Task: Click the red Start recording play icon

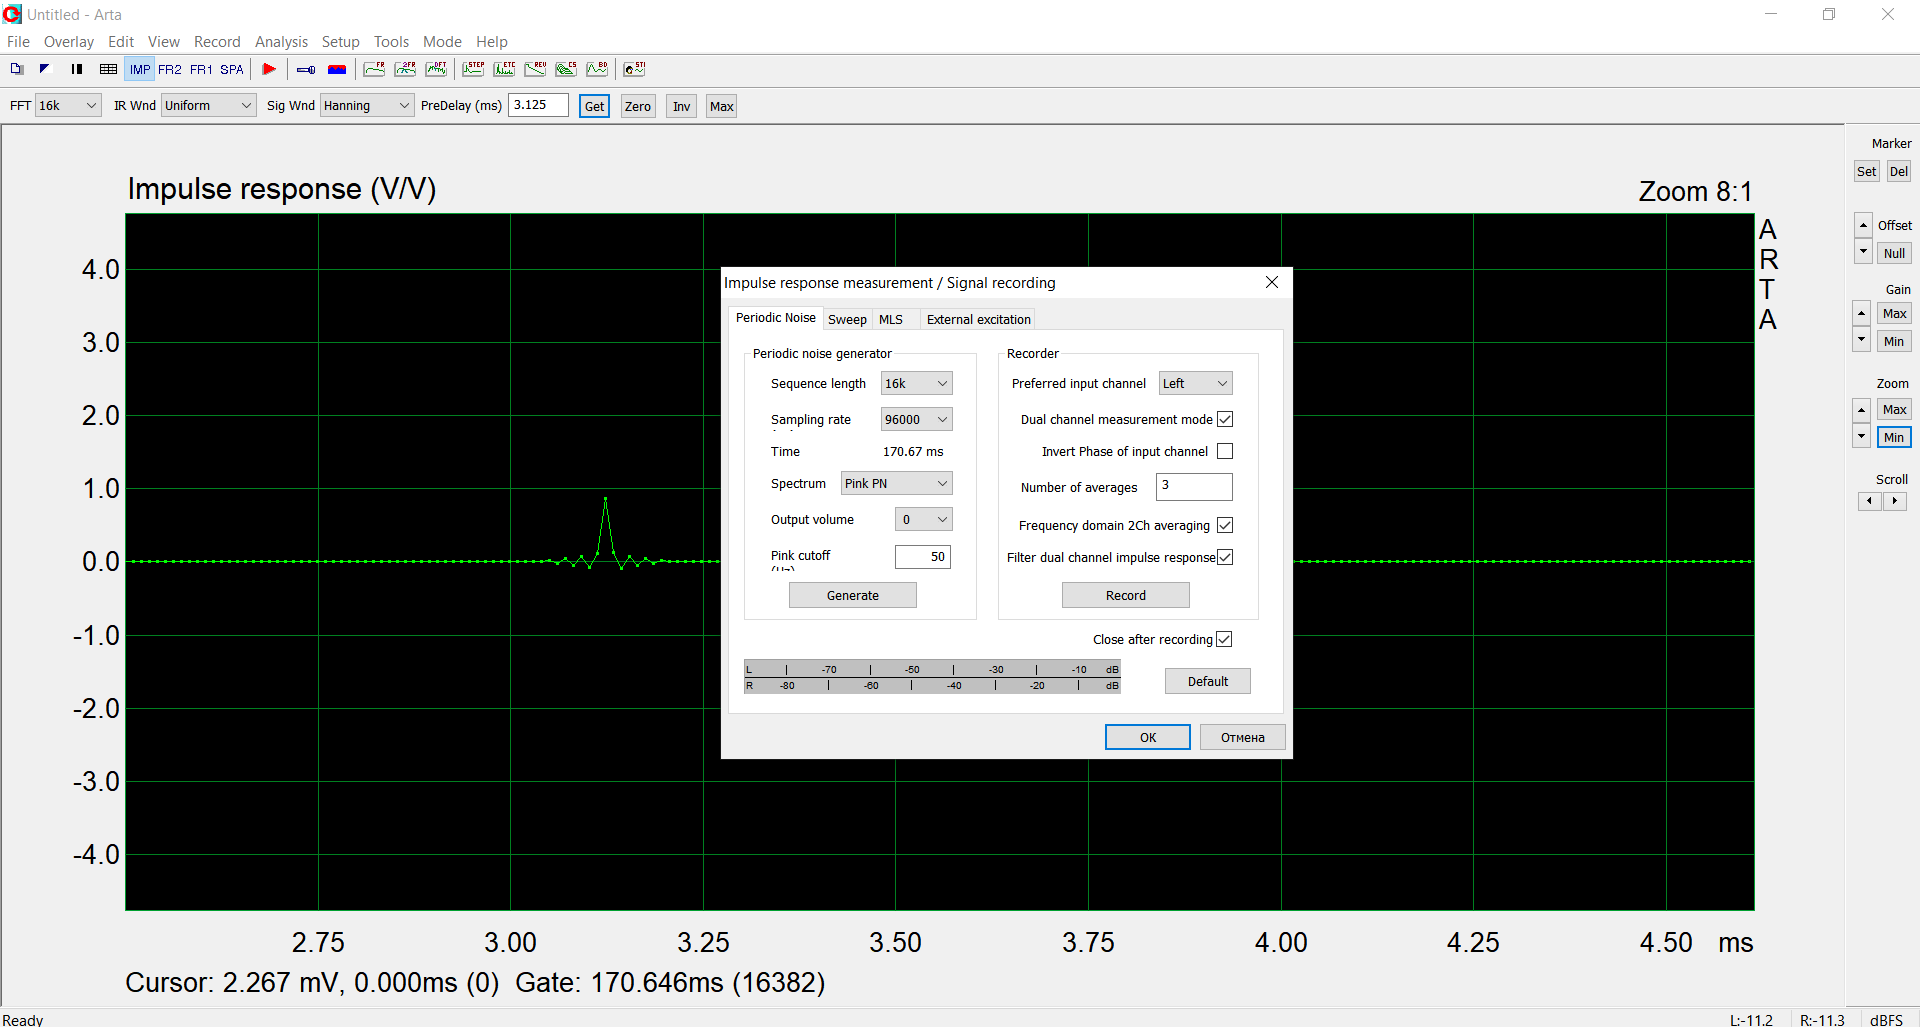Action: (269, 69)
